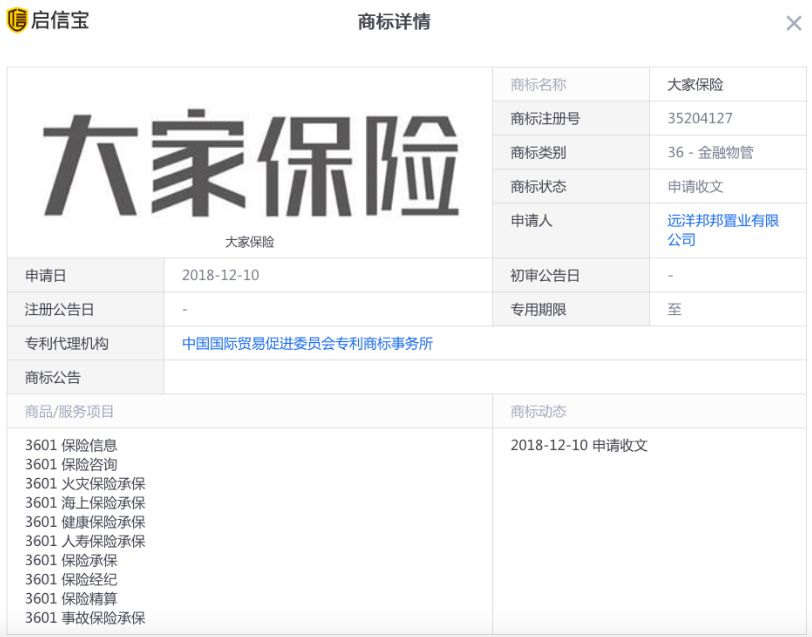Screen dimensions: 812x637
Task: Close the 商标详情 dialog
Action: pos(793,24)
